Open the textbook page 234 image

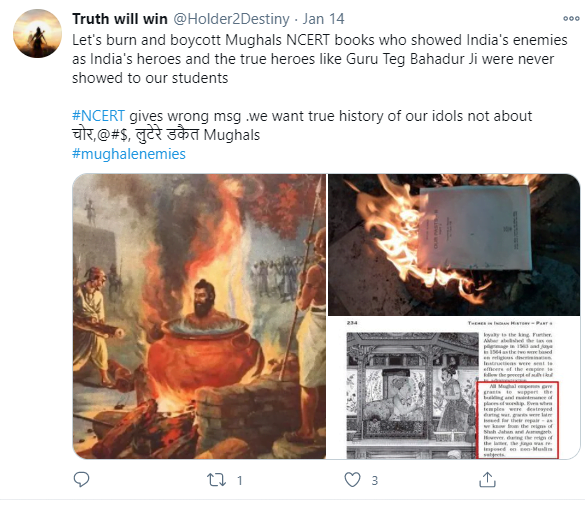click(x=454, y=388)
